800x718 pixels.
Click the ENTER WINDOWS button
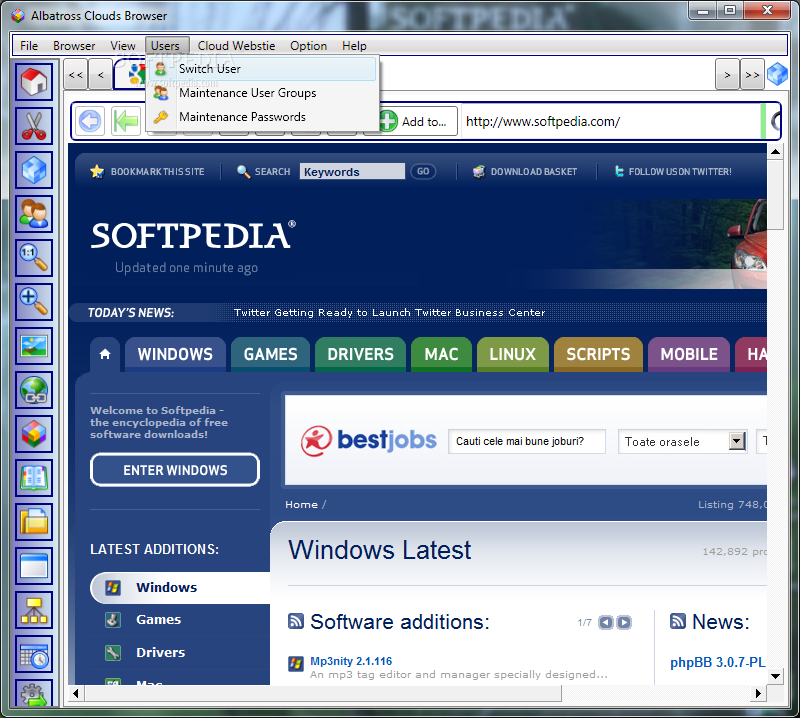(175, 470)
